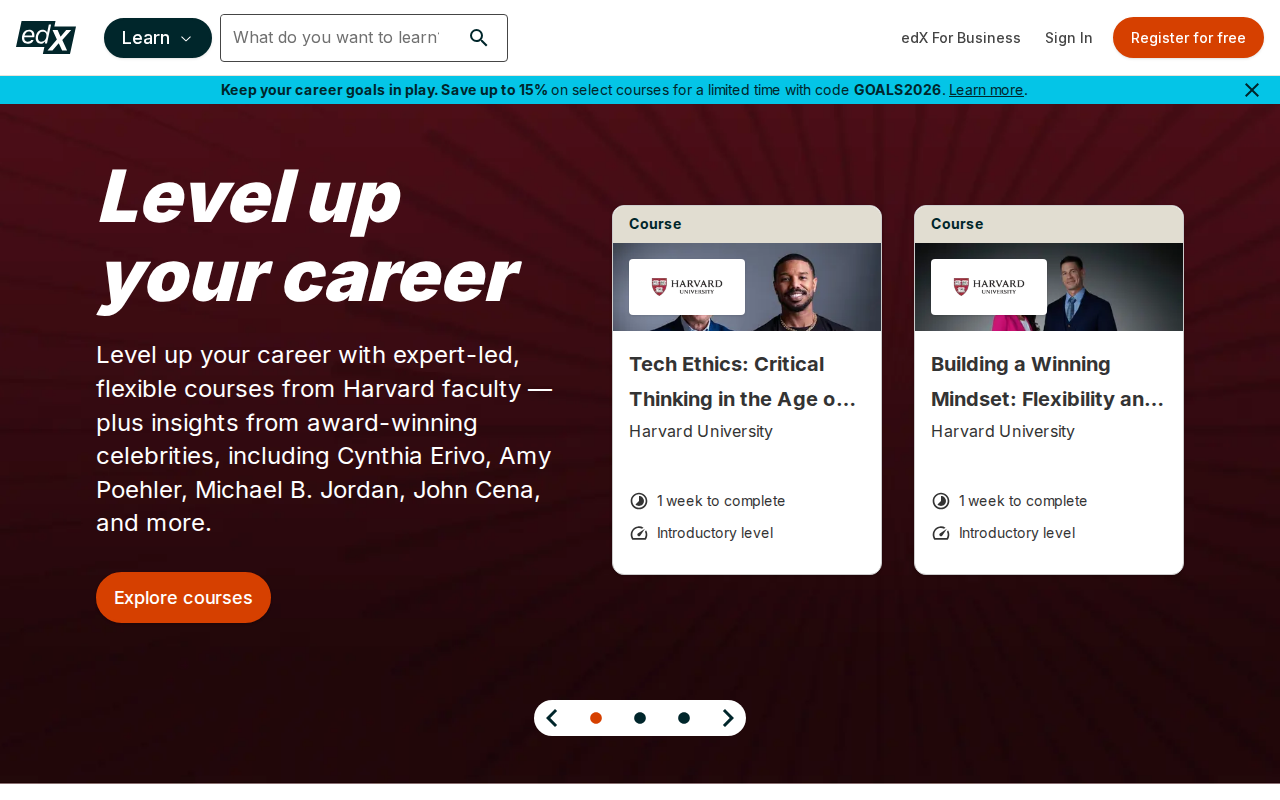Click Harvard logo on Winning Mindset card
The image size is (1280, 800).
click(x=989, y=287)
